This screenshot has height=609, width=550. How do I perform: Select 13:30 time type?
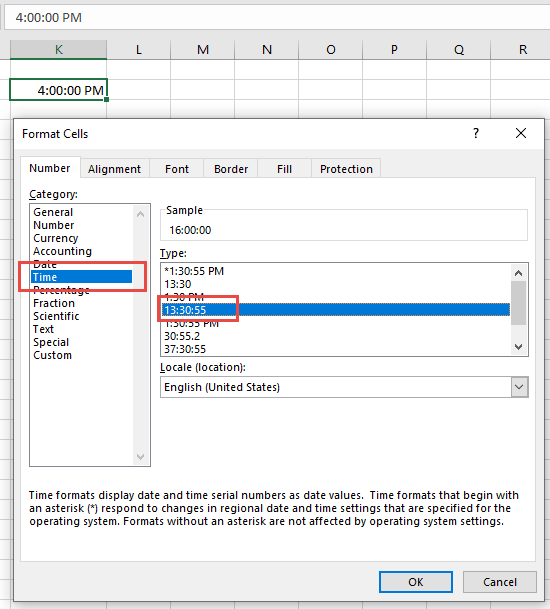[178, 284]
